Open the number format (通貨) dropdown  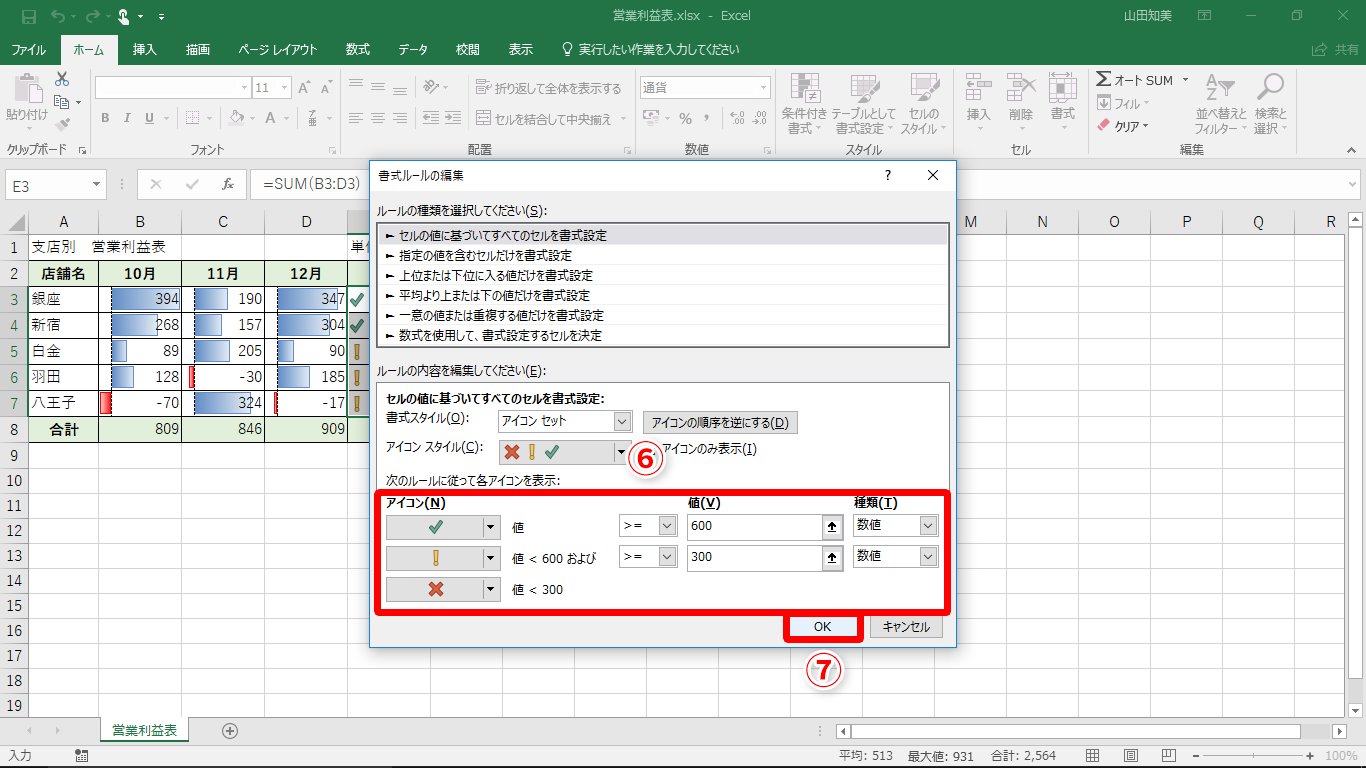[763, 88]
